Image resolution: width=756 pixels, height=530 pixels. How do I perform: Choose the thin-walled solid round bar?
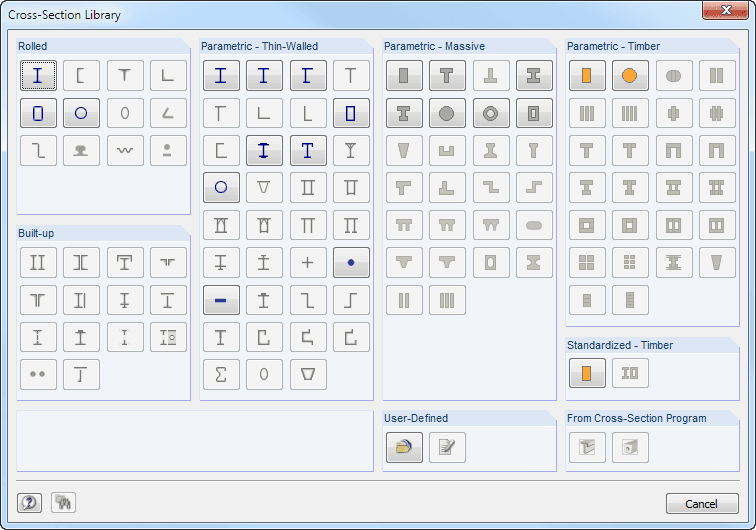coord(351,262)
